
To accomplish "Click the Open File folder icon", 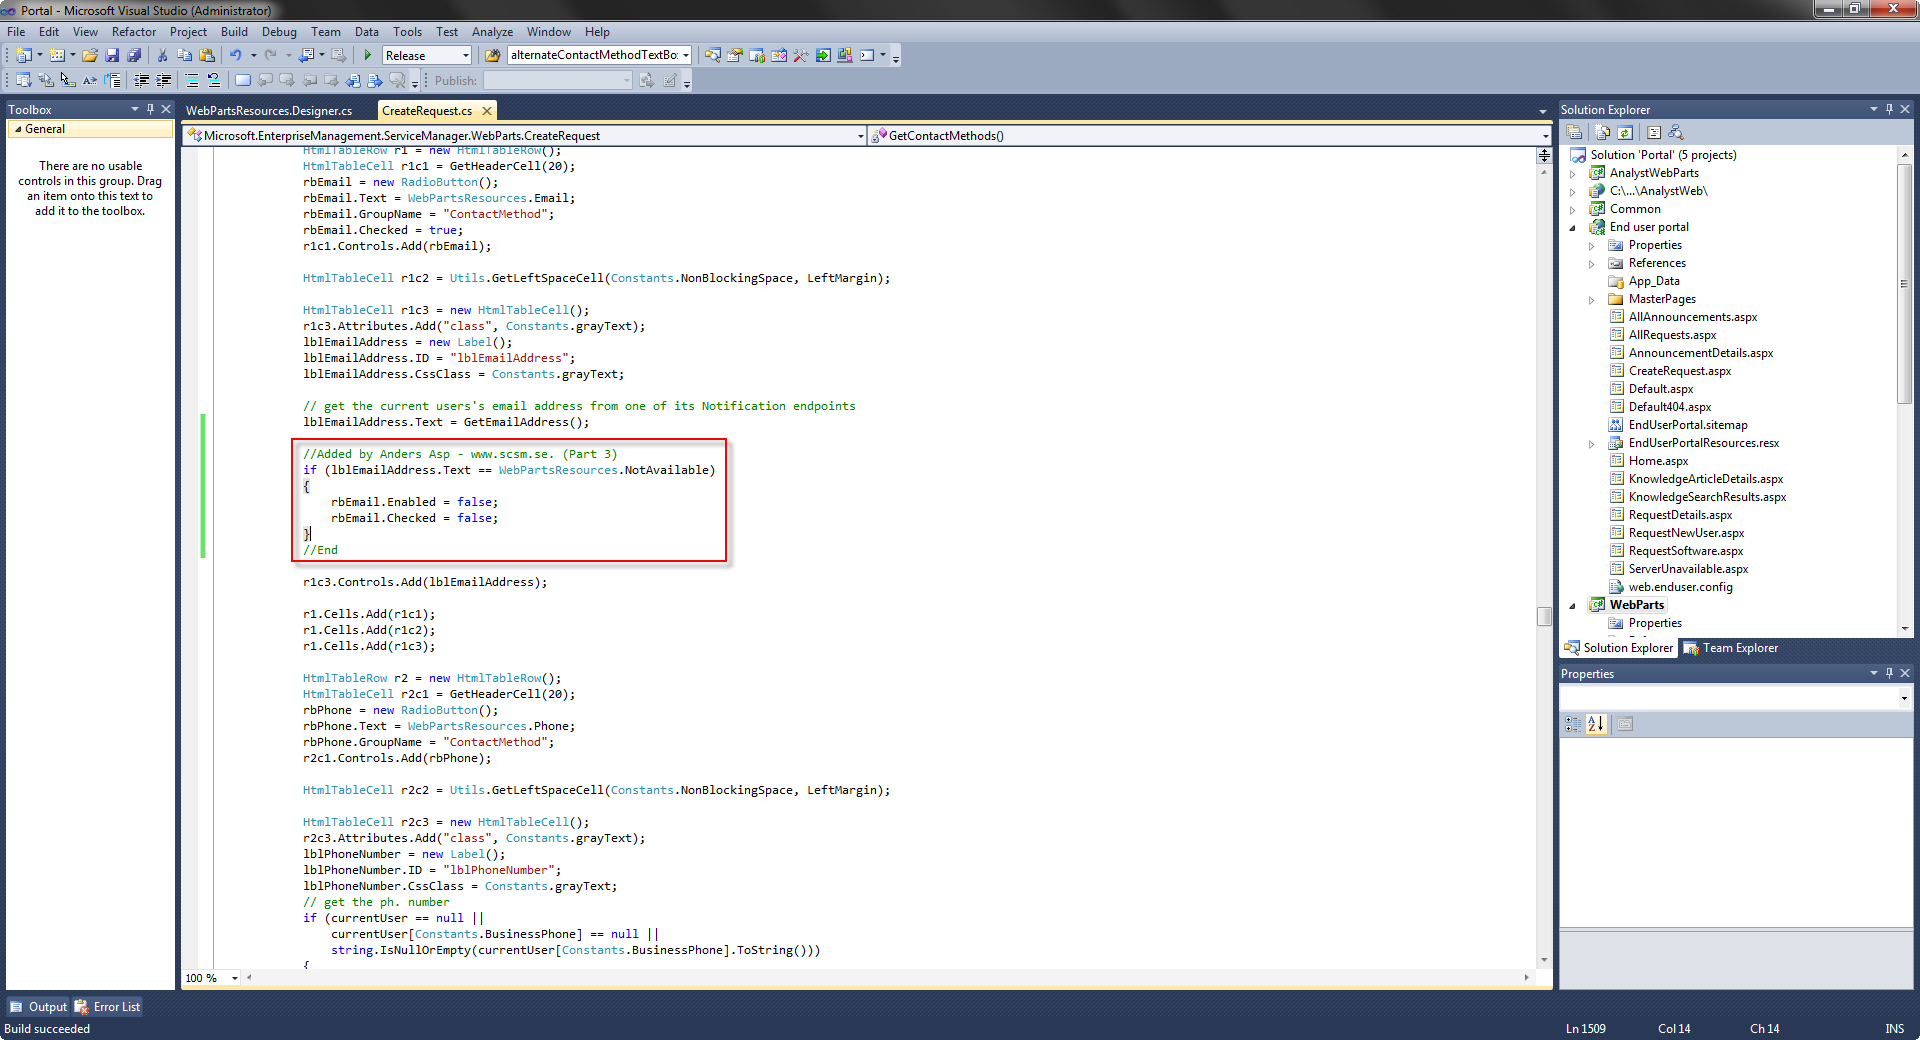I will 90,55.
